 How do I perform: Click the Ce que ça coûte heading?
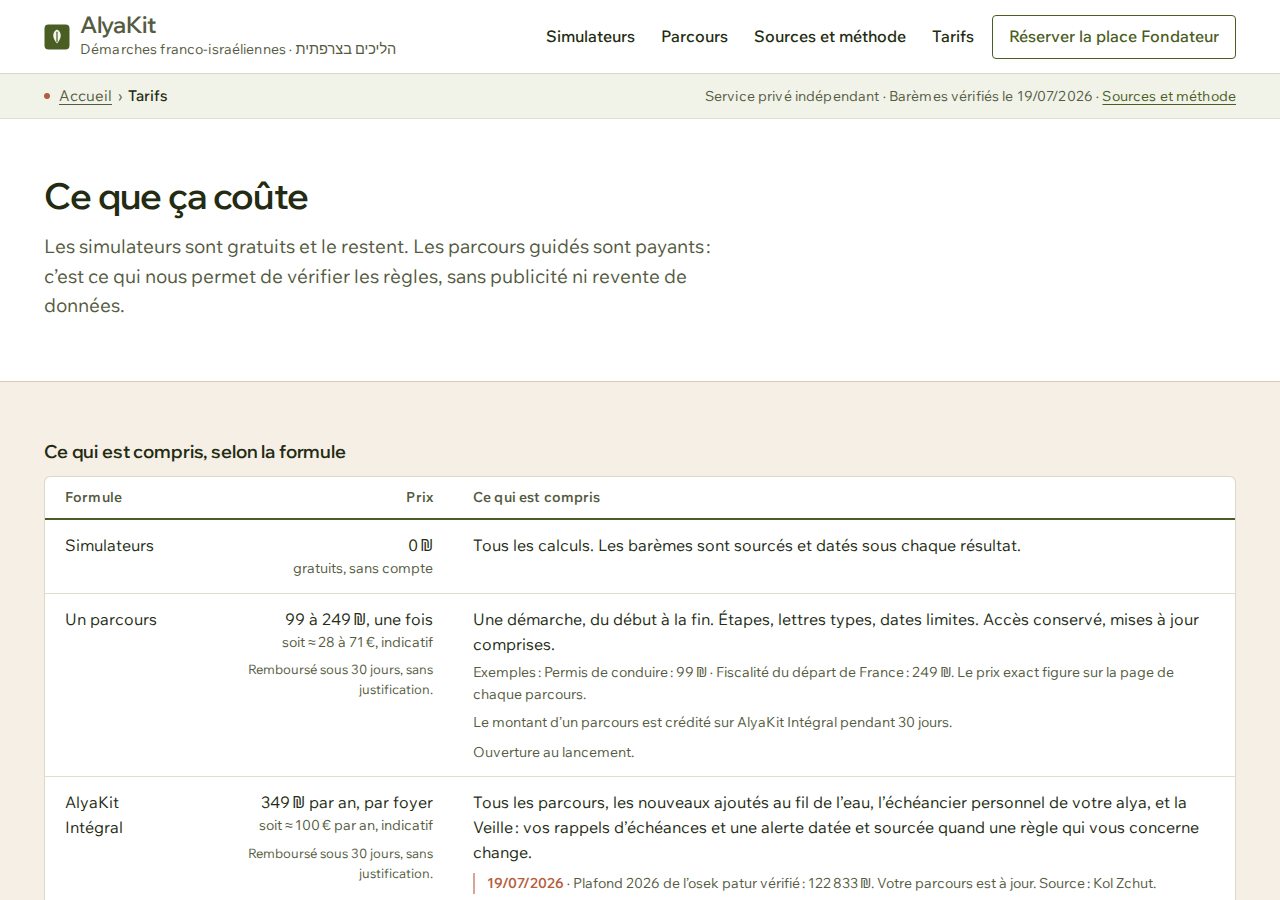click(x=176, y=197)
